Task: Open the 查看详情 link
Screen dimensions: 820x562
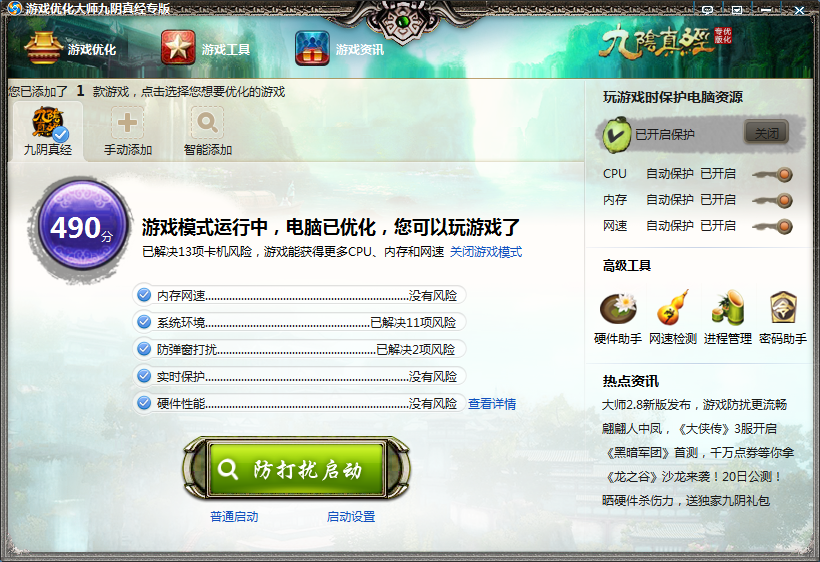Action: pos(492,404)
